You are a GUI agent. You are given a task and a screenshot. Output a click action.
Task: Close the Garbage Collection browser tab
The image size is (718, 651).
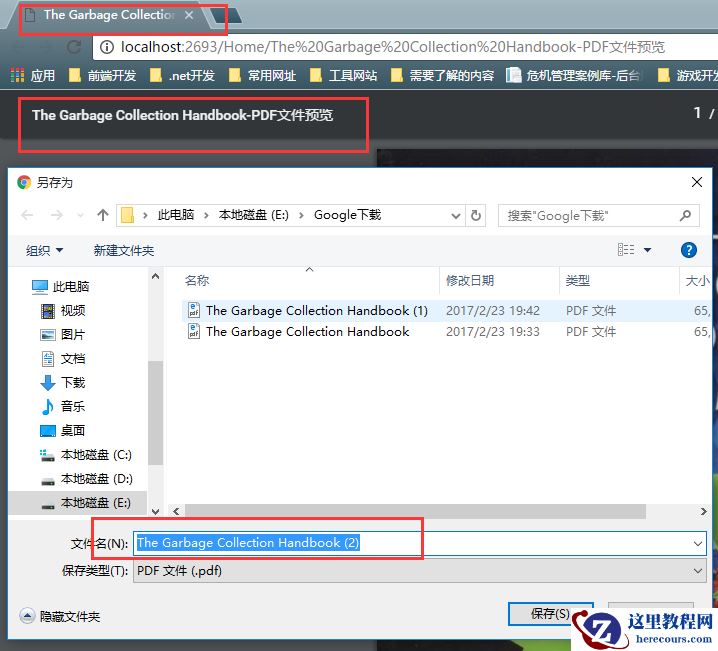[x=189, y=15]
